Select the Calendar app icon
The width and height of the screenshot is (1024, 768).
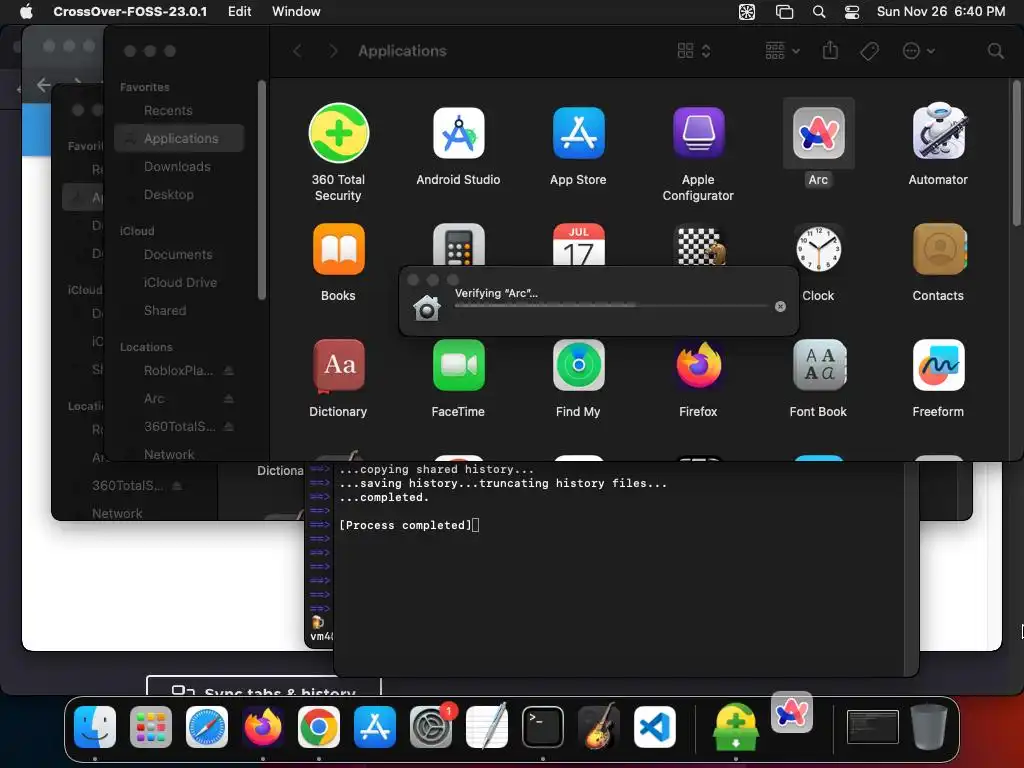(x=578, y=244)
